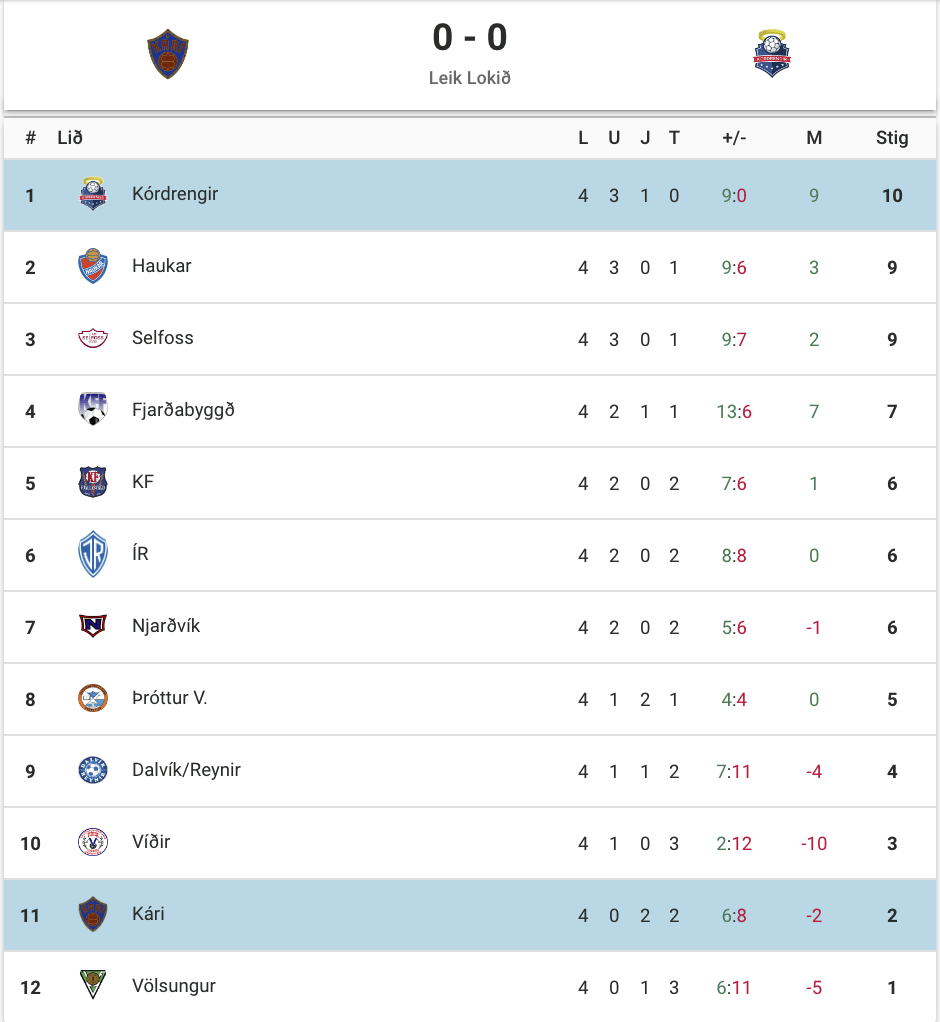Open the KF team name
The width and height of the screenshot is (940, 1022).
(x=143, y=482)
